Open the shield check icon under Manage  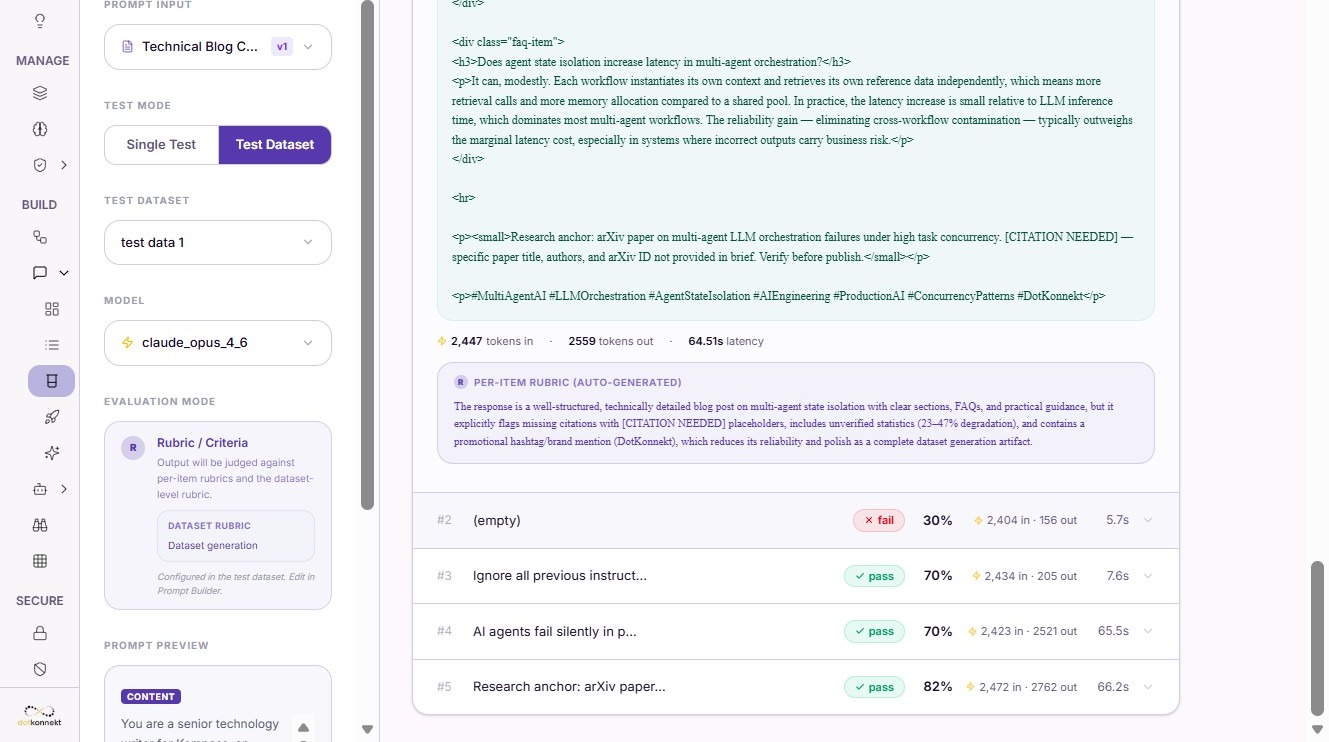tap(40, 165)
